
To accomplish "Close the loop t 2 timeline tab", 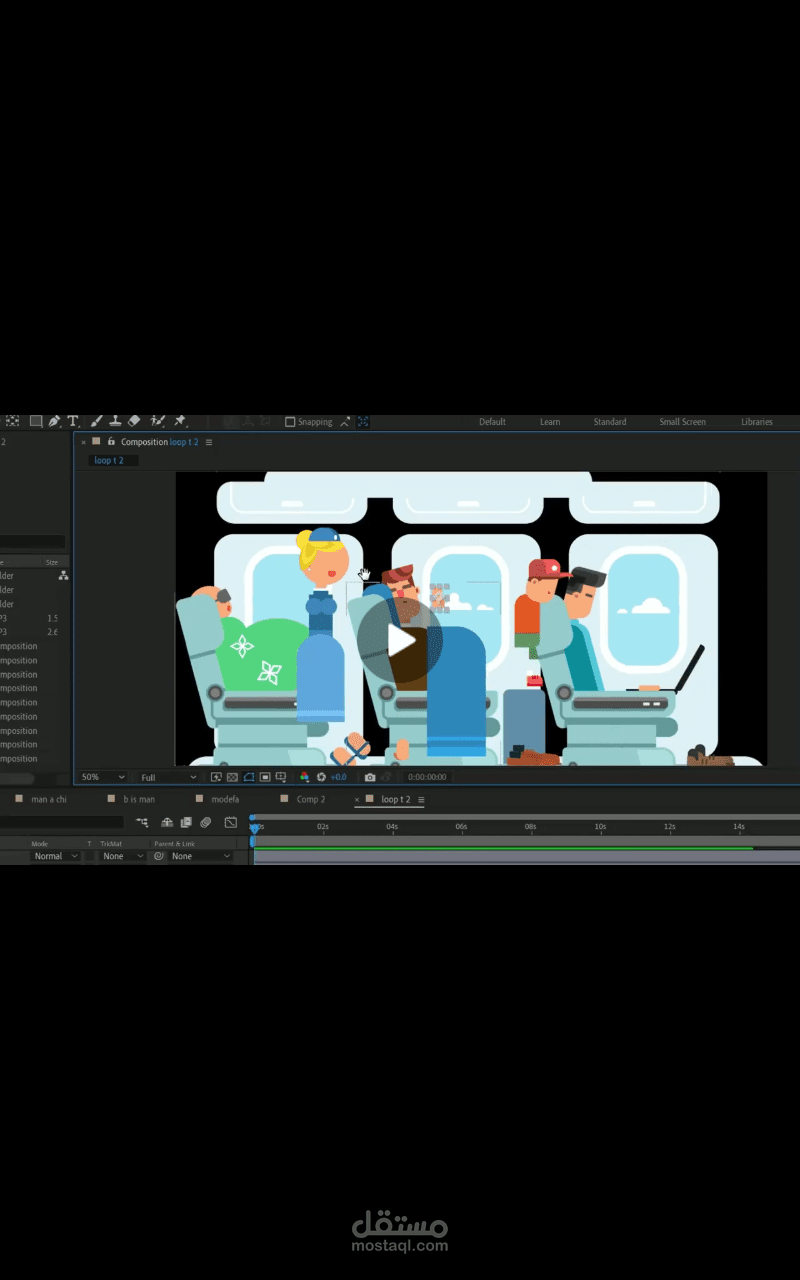I will click(357, 800).
